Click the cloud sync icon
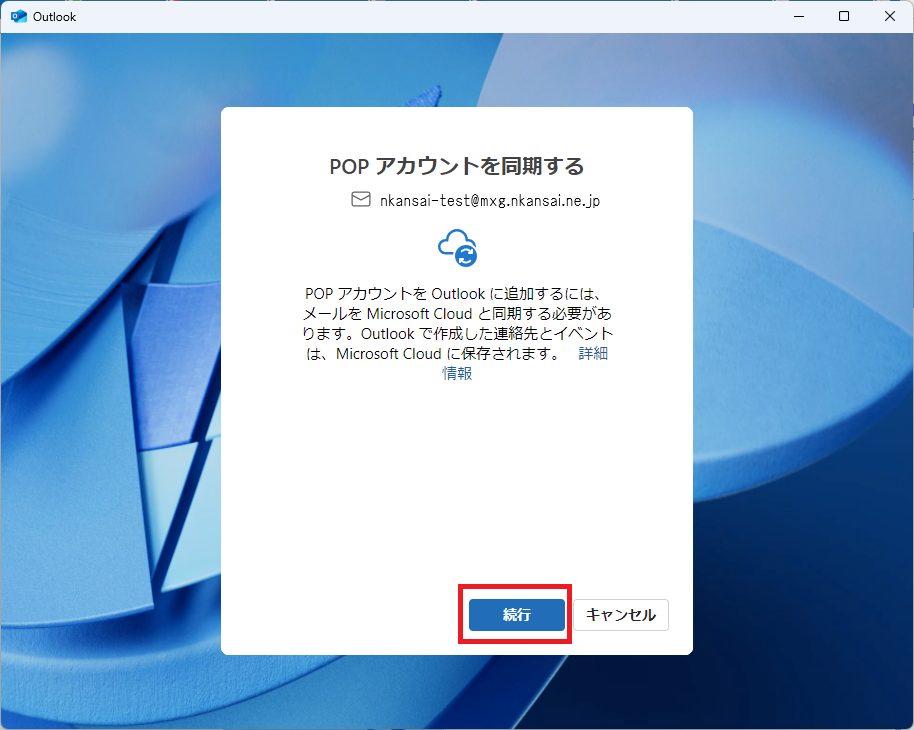The height and width of the screenshot is (730, 914). pyautogui.click(x=458, y=248)
